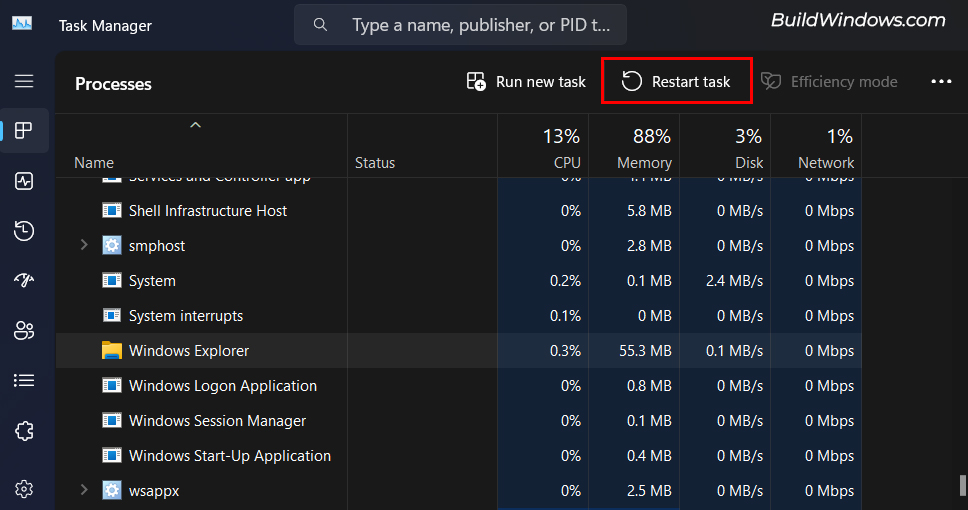This screenshot has width=968, height=510.
Task: Select the Windows Session Manager row
Action: tap(459, 421)
